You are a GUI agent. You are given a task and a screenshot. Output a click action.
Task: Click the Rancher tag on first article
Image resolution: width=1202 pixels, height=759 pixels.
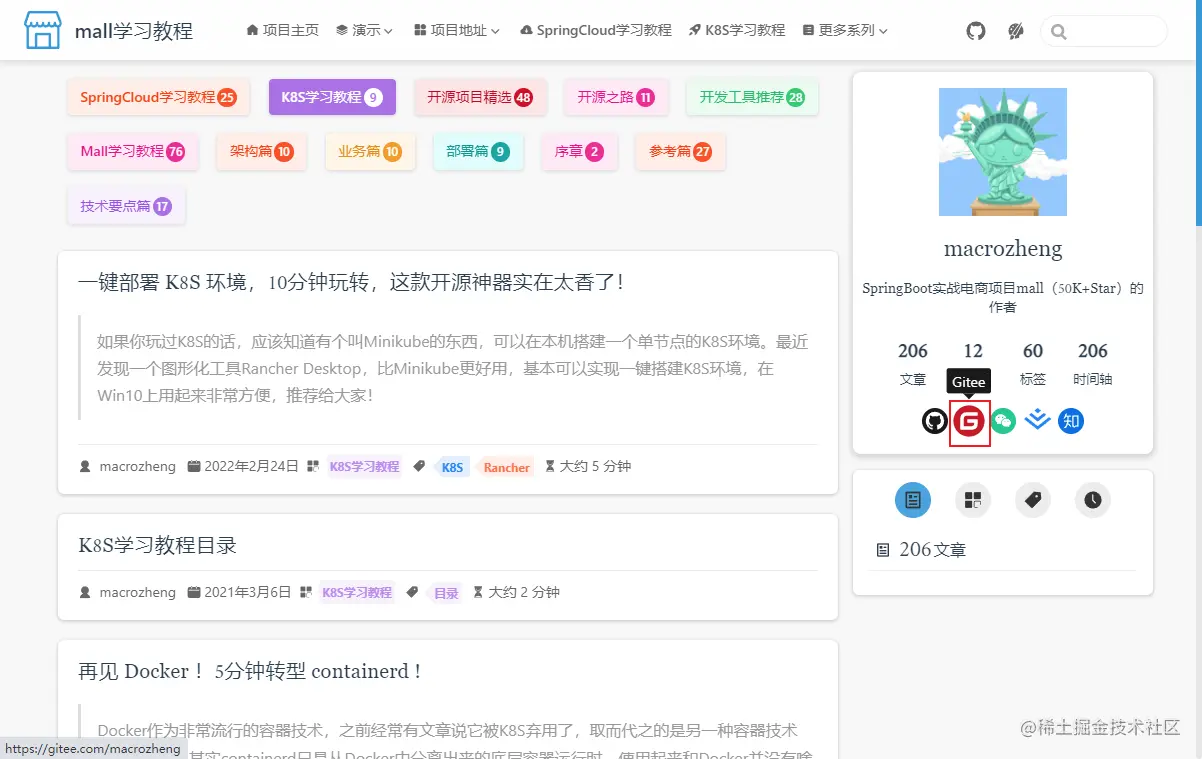[x=504, y=467]
